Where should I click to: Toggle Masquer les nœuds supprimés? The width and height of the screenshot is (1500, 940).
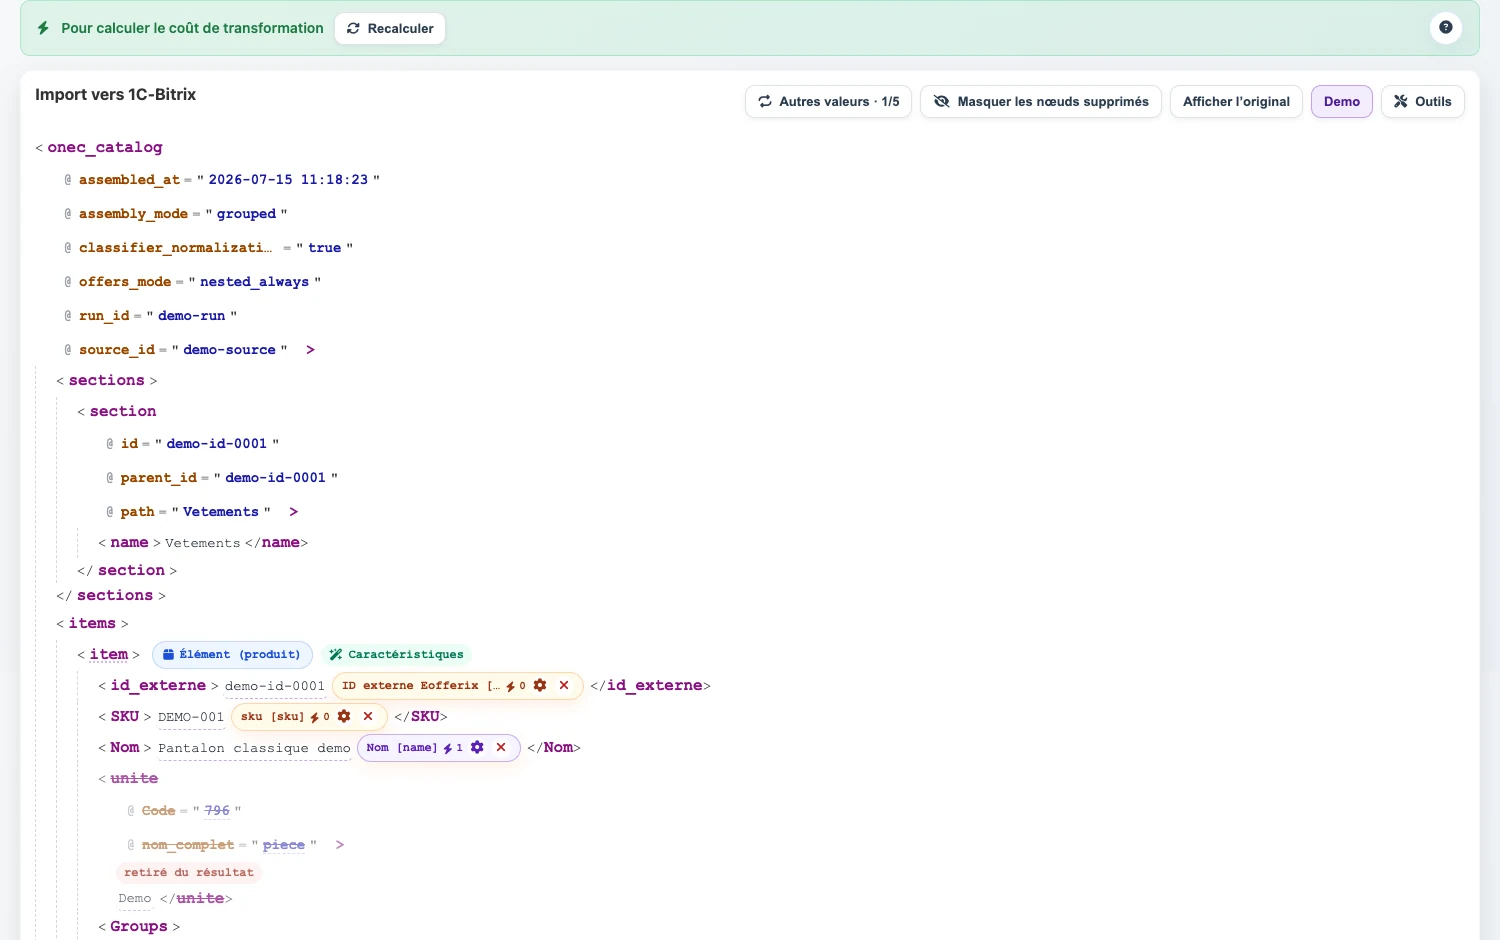pos(1041,101)
